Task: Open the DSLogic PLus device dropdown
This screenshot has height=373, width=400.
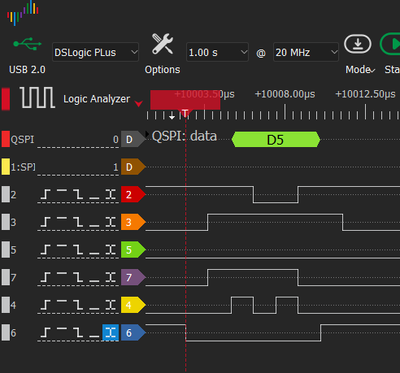Action: [x=95, y=52]
